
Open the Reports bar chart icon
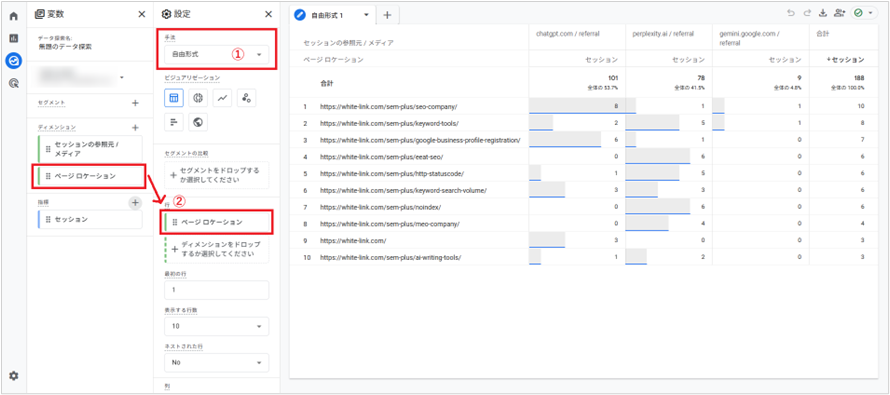click(x=14, y=39)
